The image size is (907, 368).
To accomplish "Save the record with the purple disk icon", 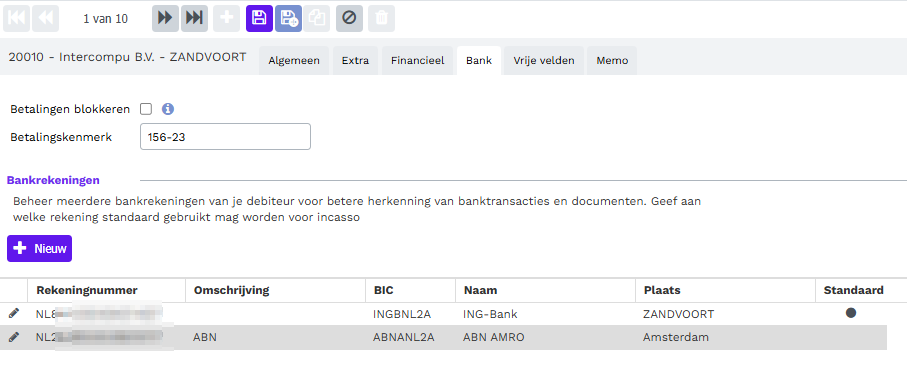I will tap(259, 19).
